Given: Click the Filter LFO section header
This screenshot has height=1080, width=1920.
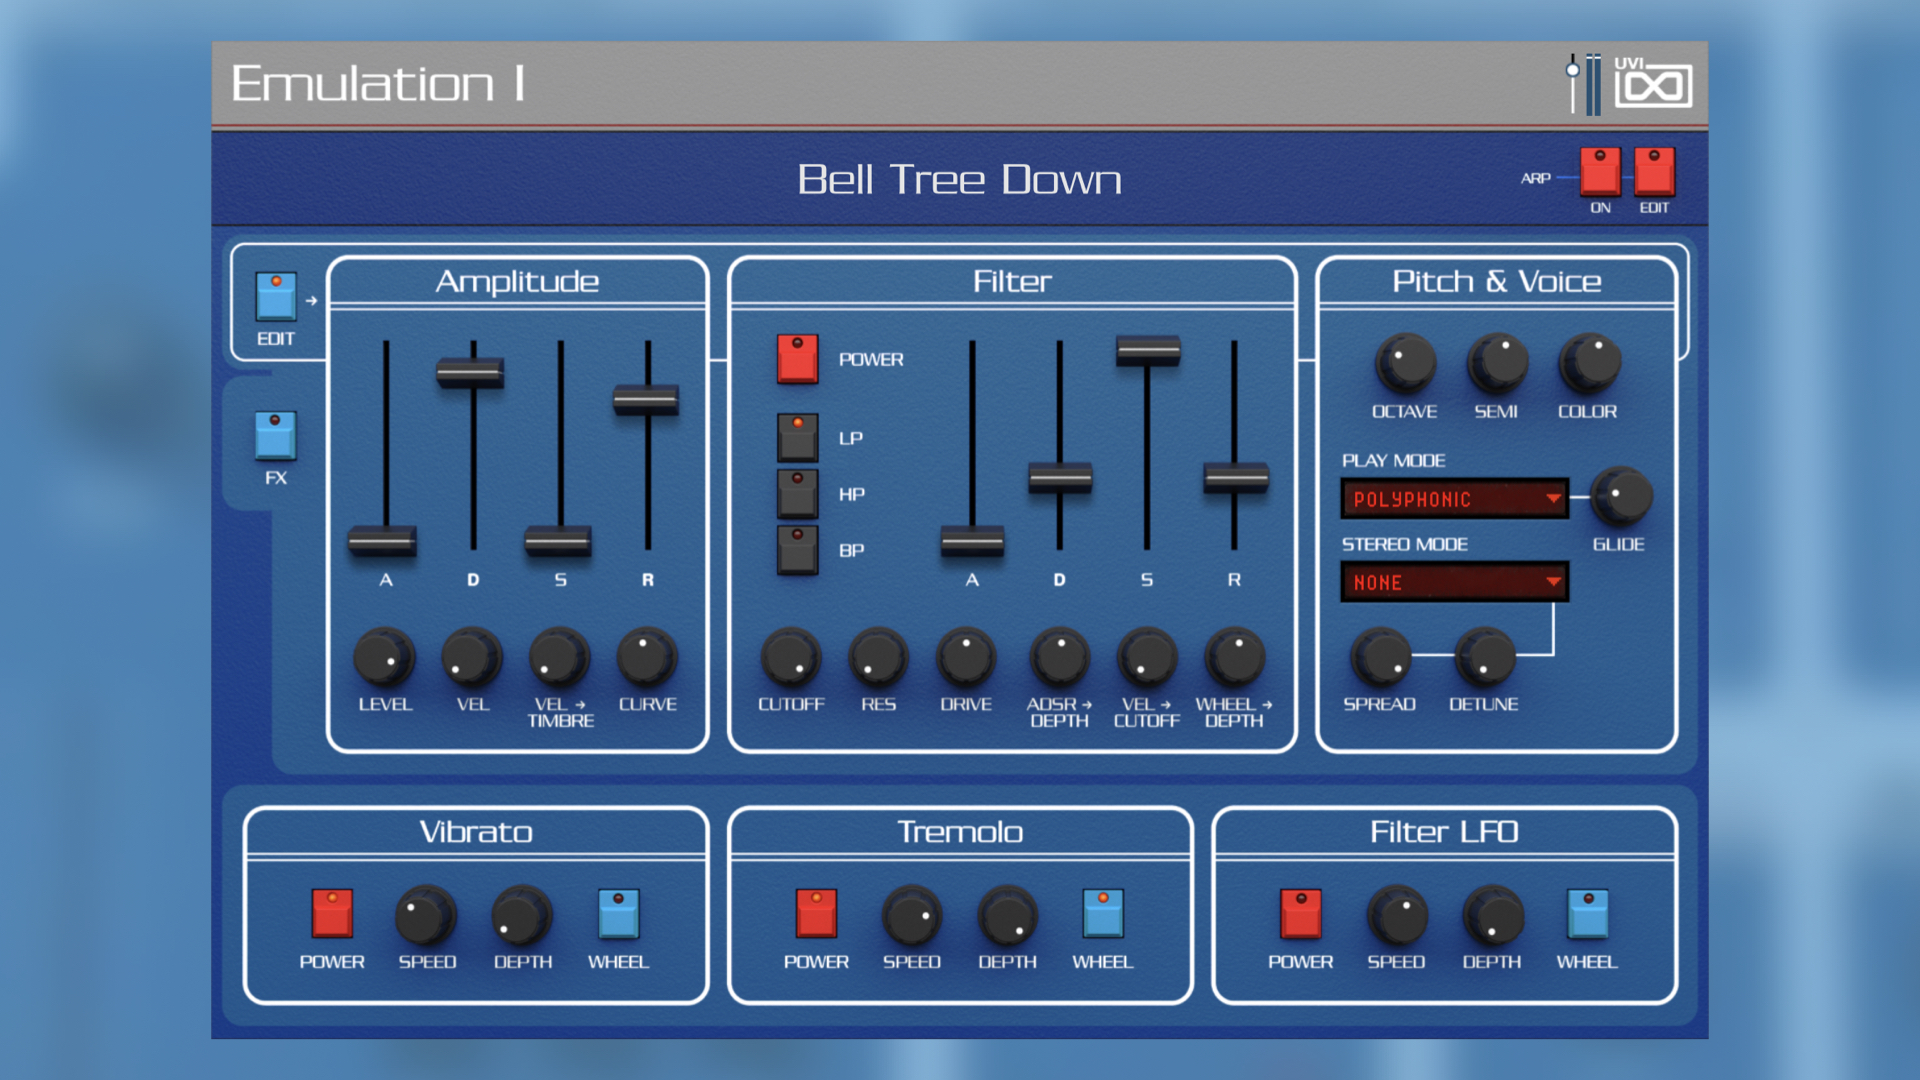Looking at the screenshot, I should tap(1443, 831).
